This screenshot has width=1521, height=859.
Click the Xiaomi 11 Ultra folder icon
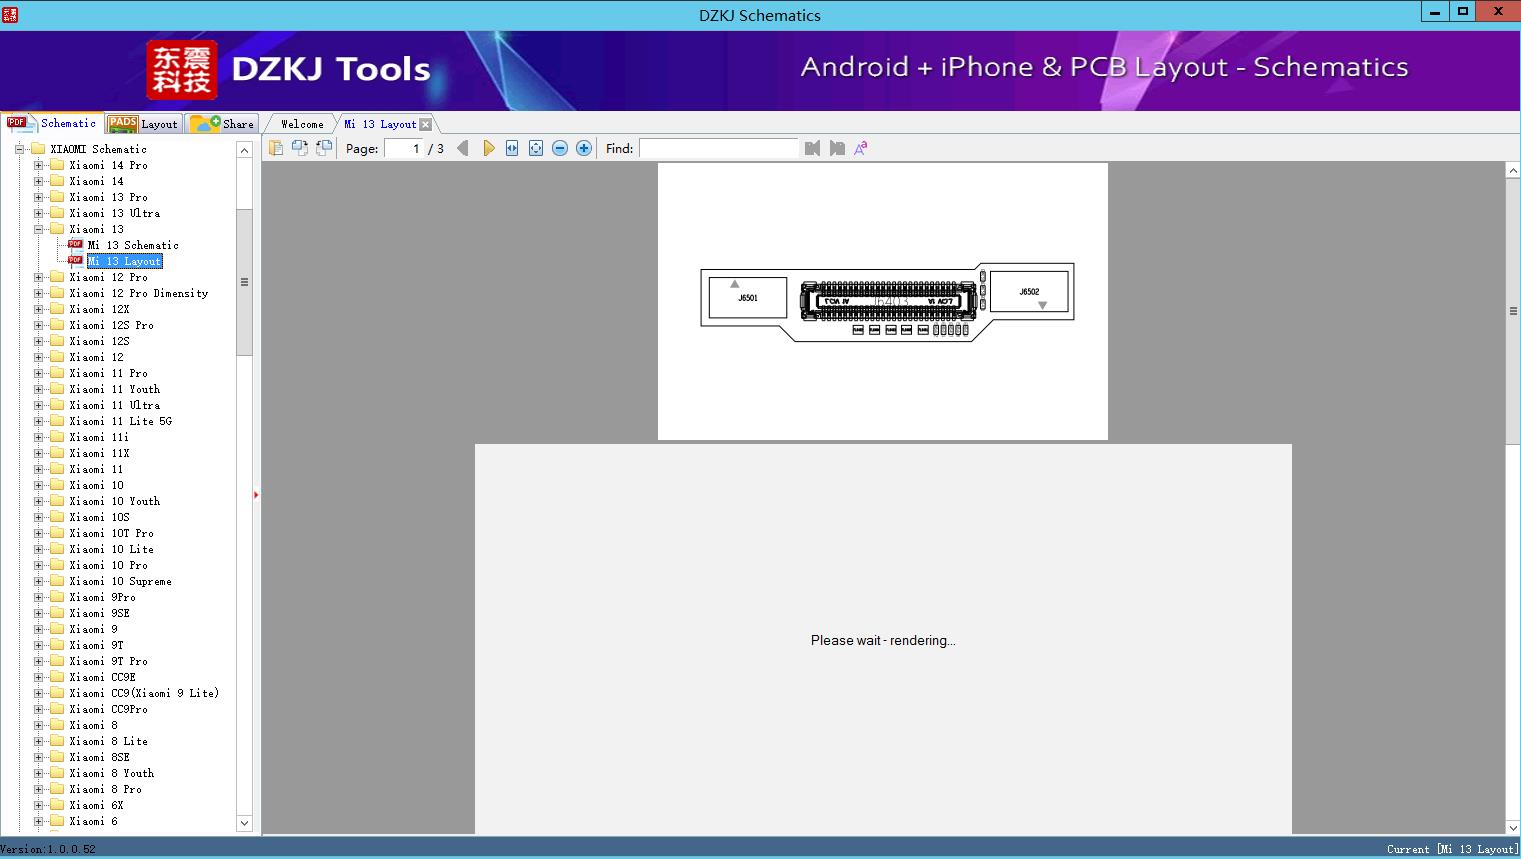pyautogui.click(x=57, y=405)
